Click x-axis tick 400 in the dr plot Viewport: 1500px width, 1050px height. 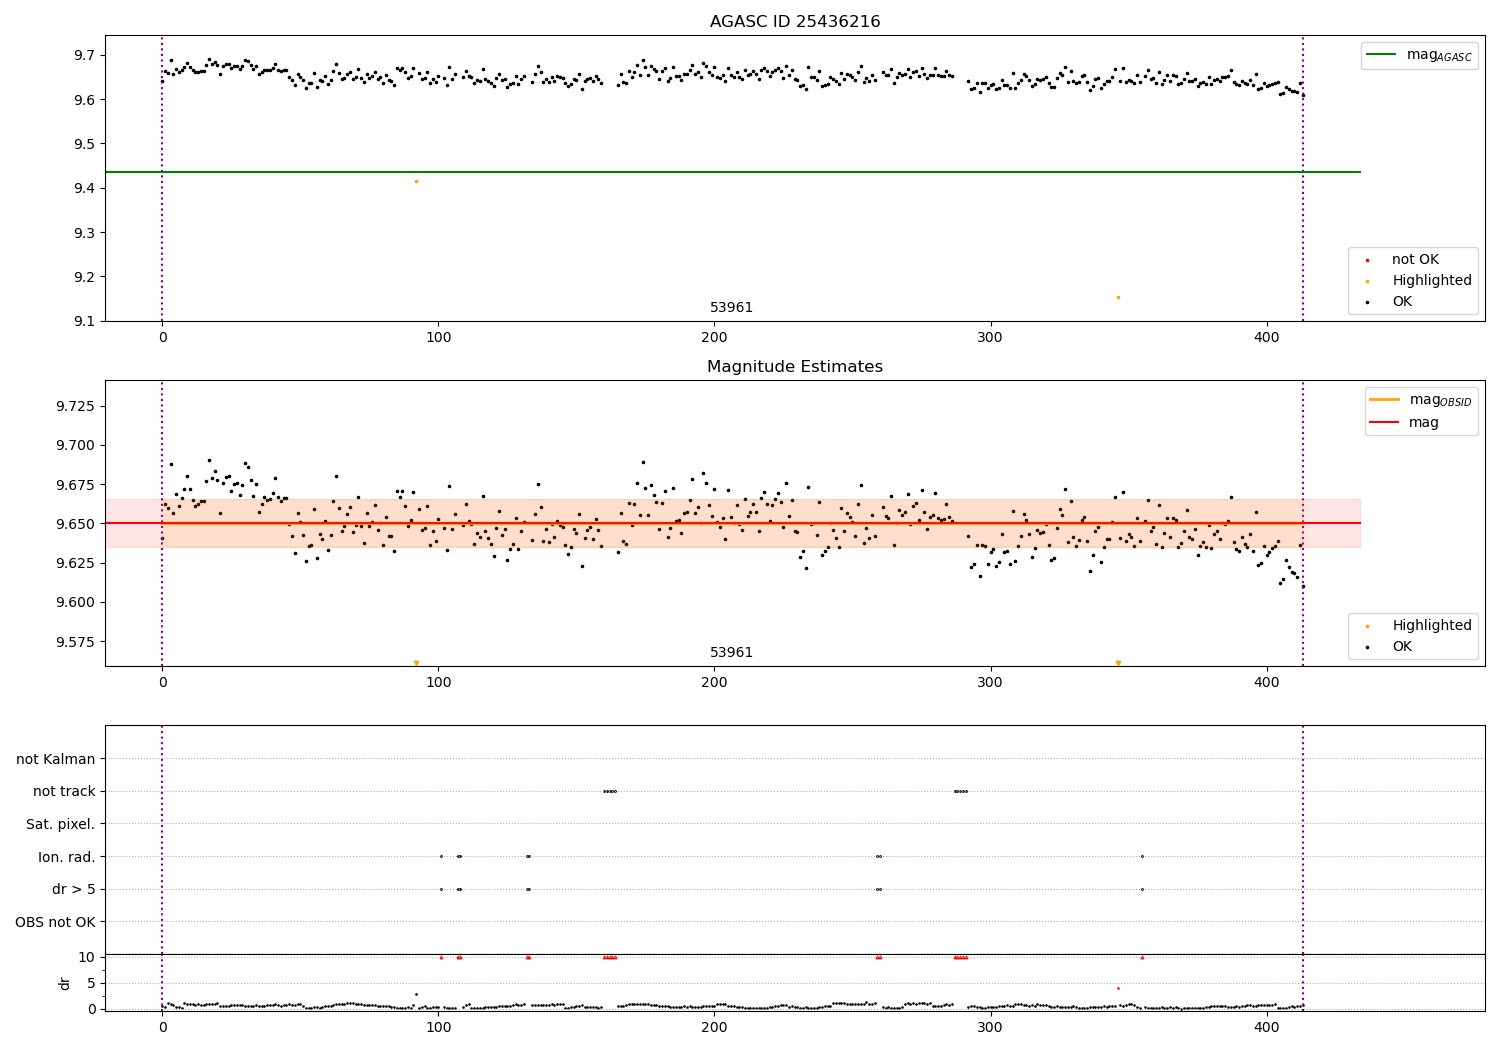(1267, 1028)
